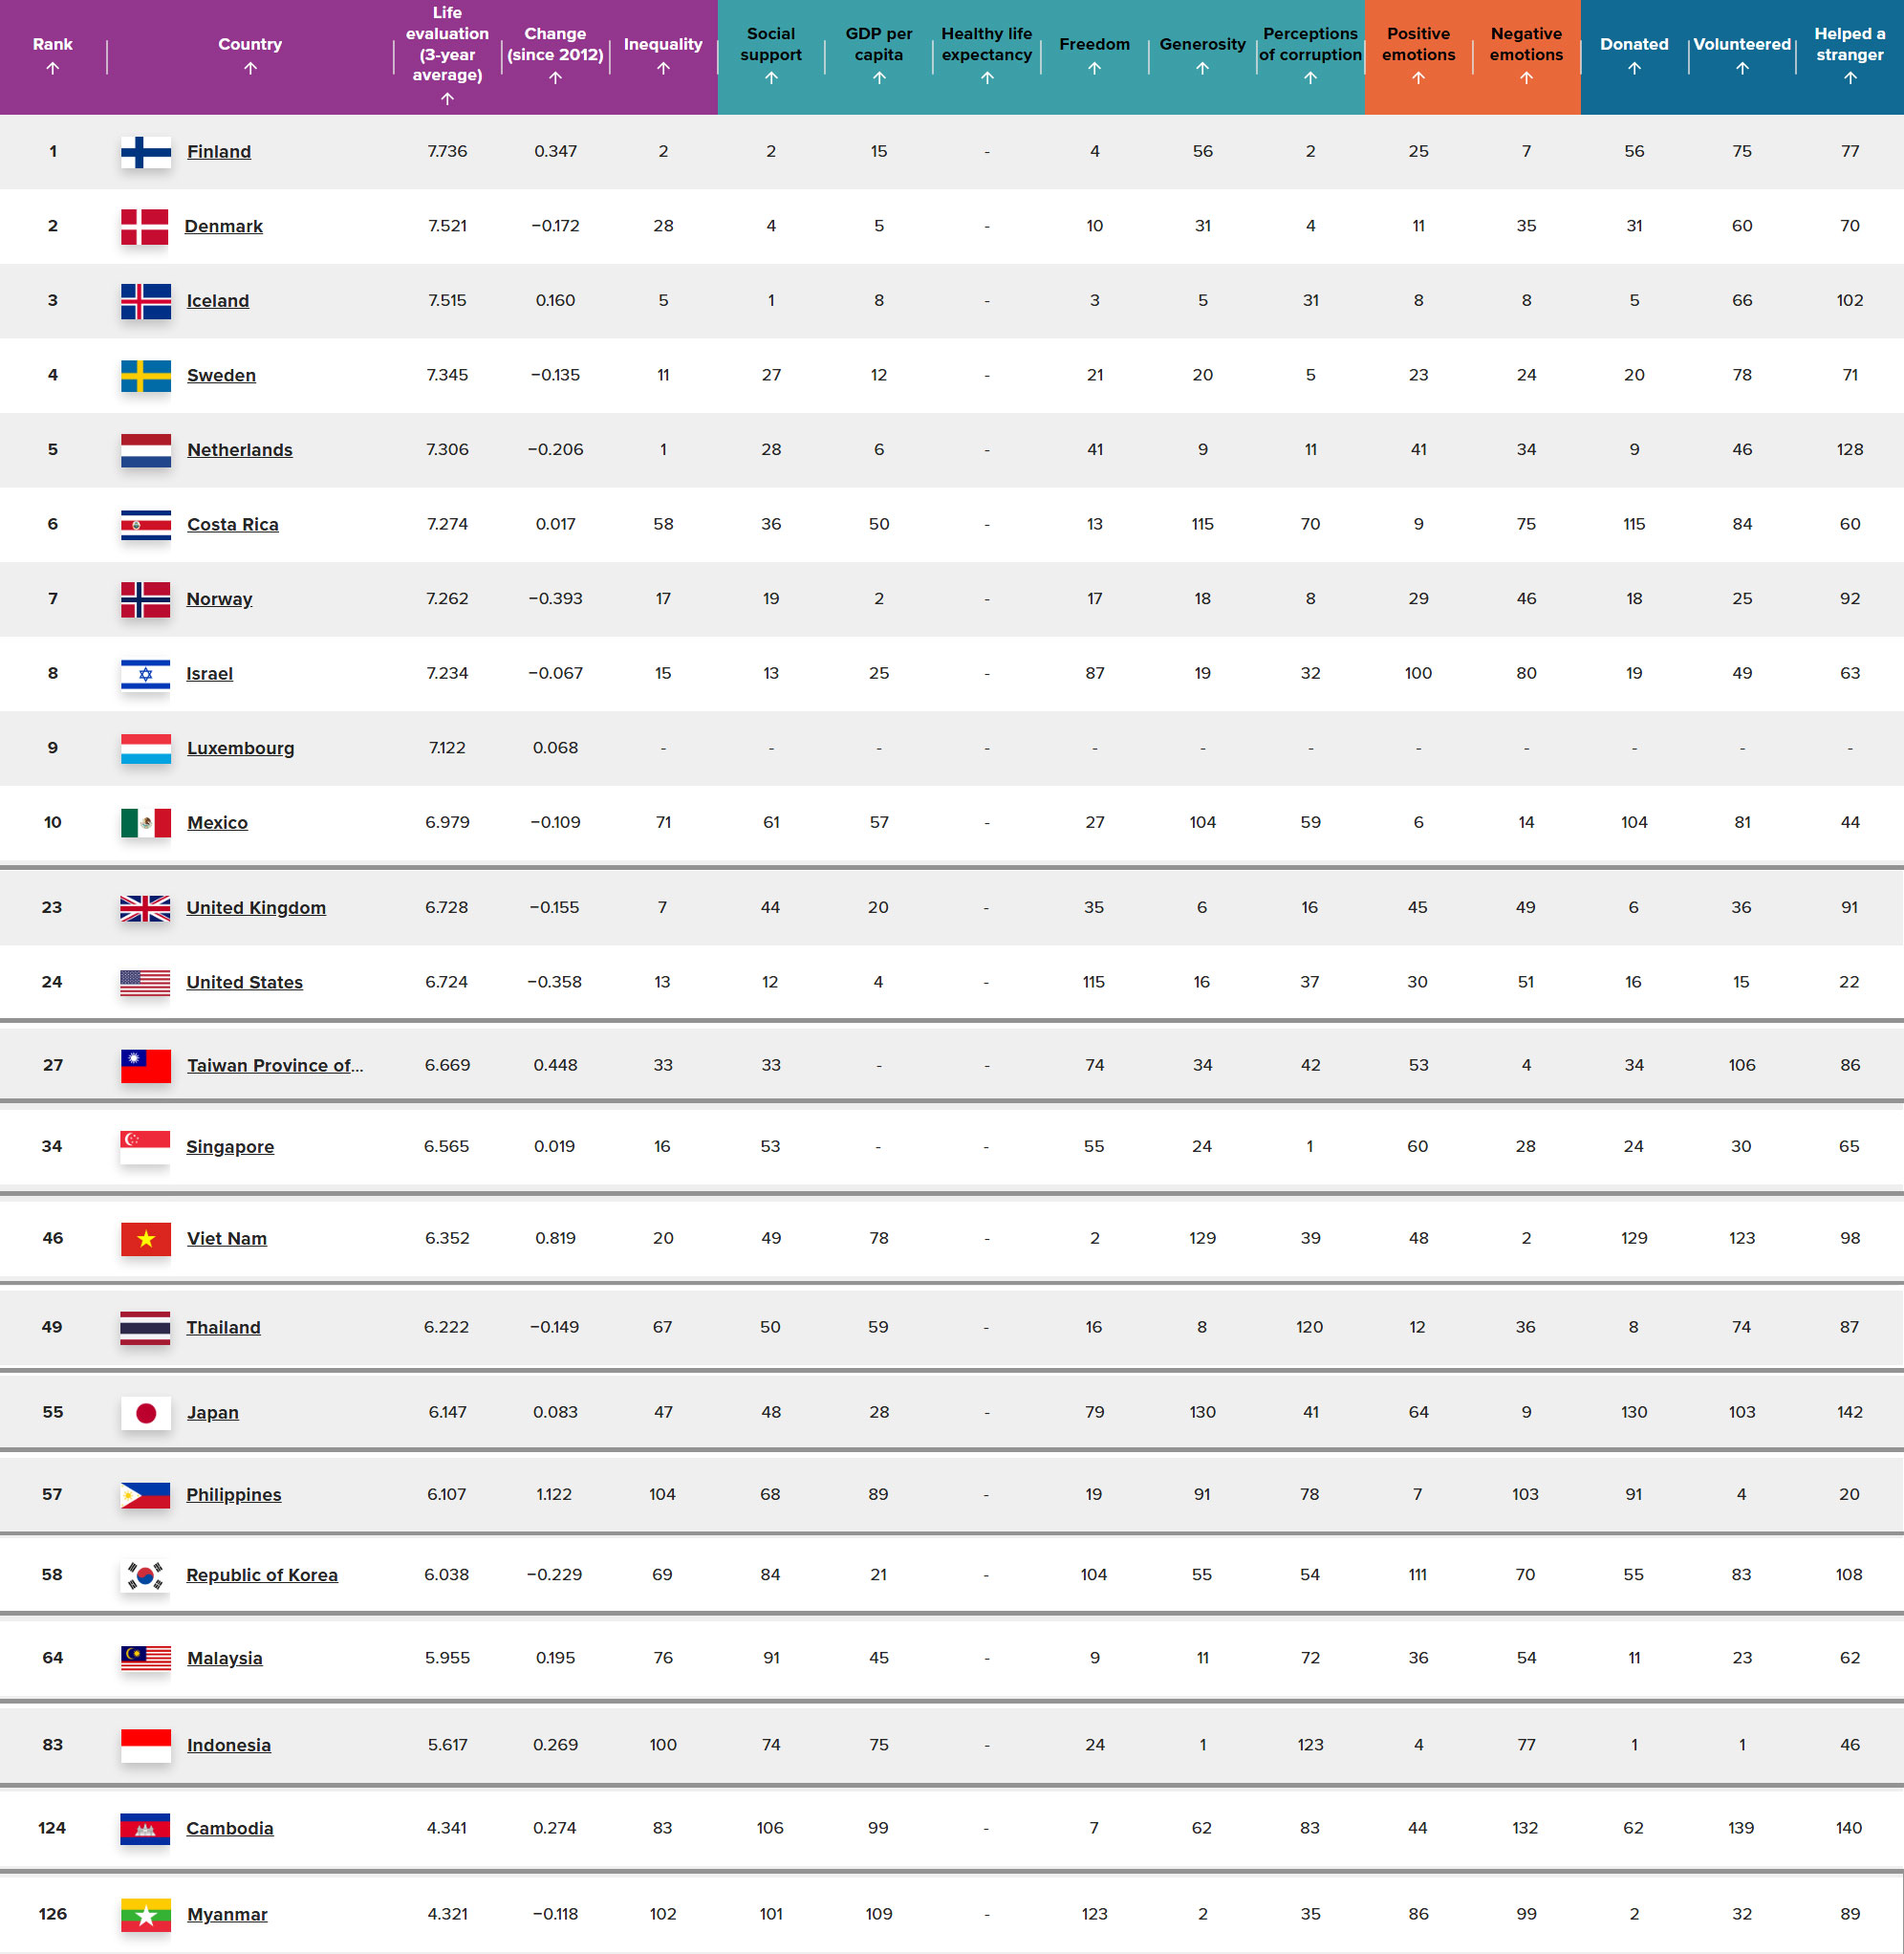Image resolution: width=1904 pixels, height=1954 pixels.
Task: Open Taiwan Province of... link
Action: (x=274, y=1065)
